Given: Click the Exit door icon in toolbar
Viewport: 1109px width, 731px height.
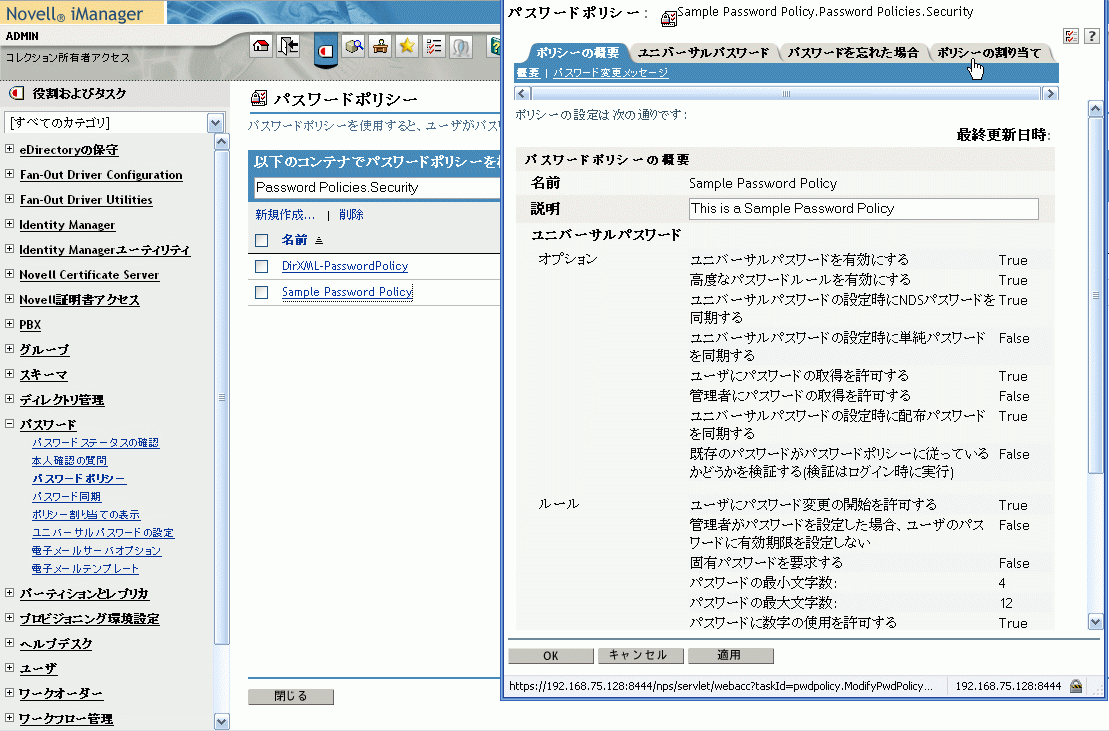Looking at the screenshot, I should [288, 47].
